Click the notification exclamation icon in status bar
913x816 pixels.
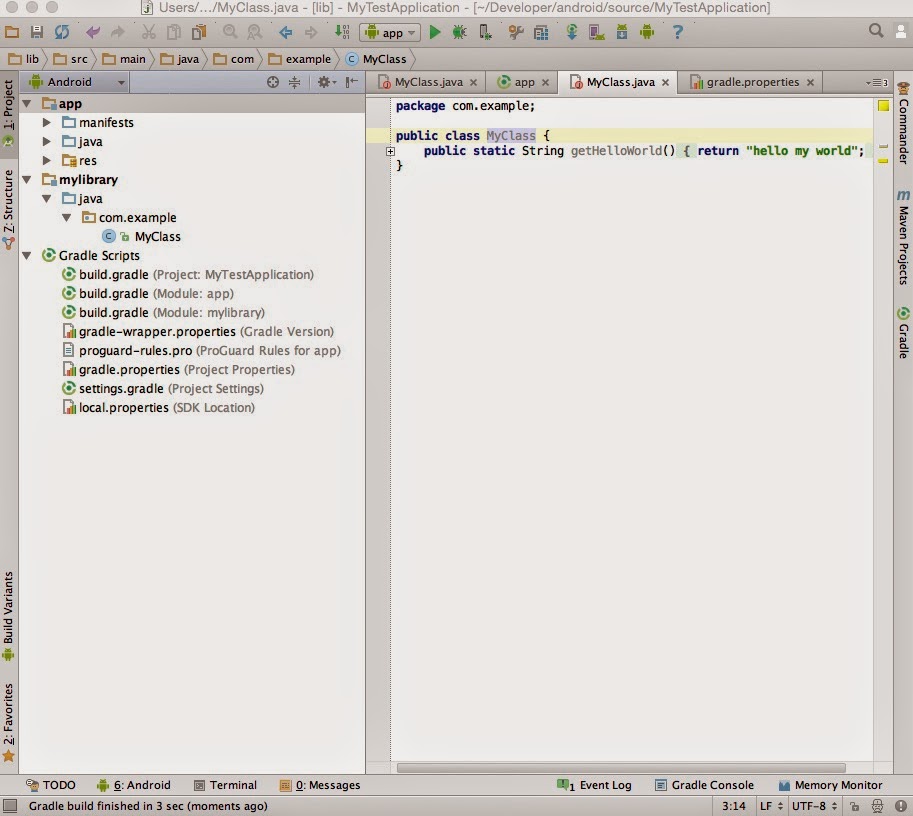(x=900, y=806)
